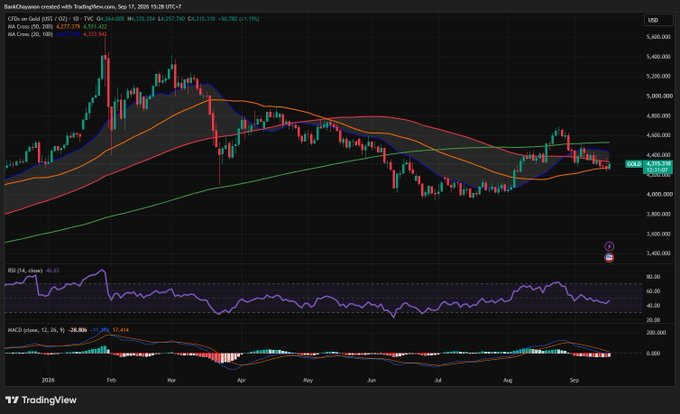Screen dimensions: 680x414
Task: Click the Aug label on time axis
Action: pyautogui.click(x=508, y=380)
